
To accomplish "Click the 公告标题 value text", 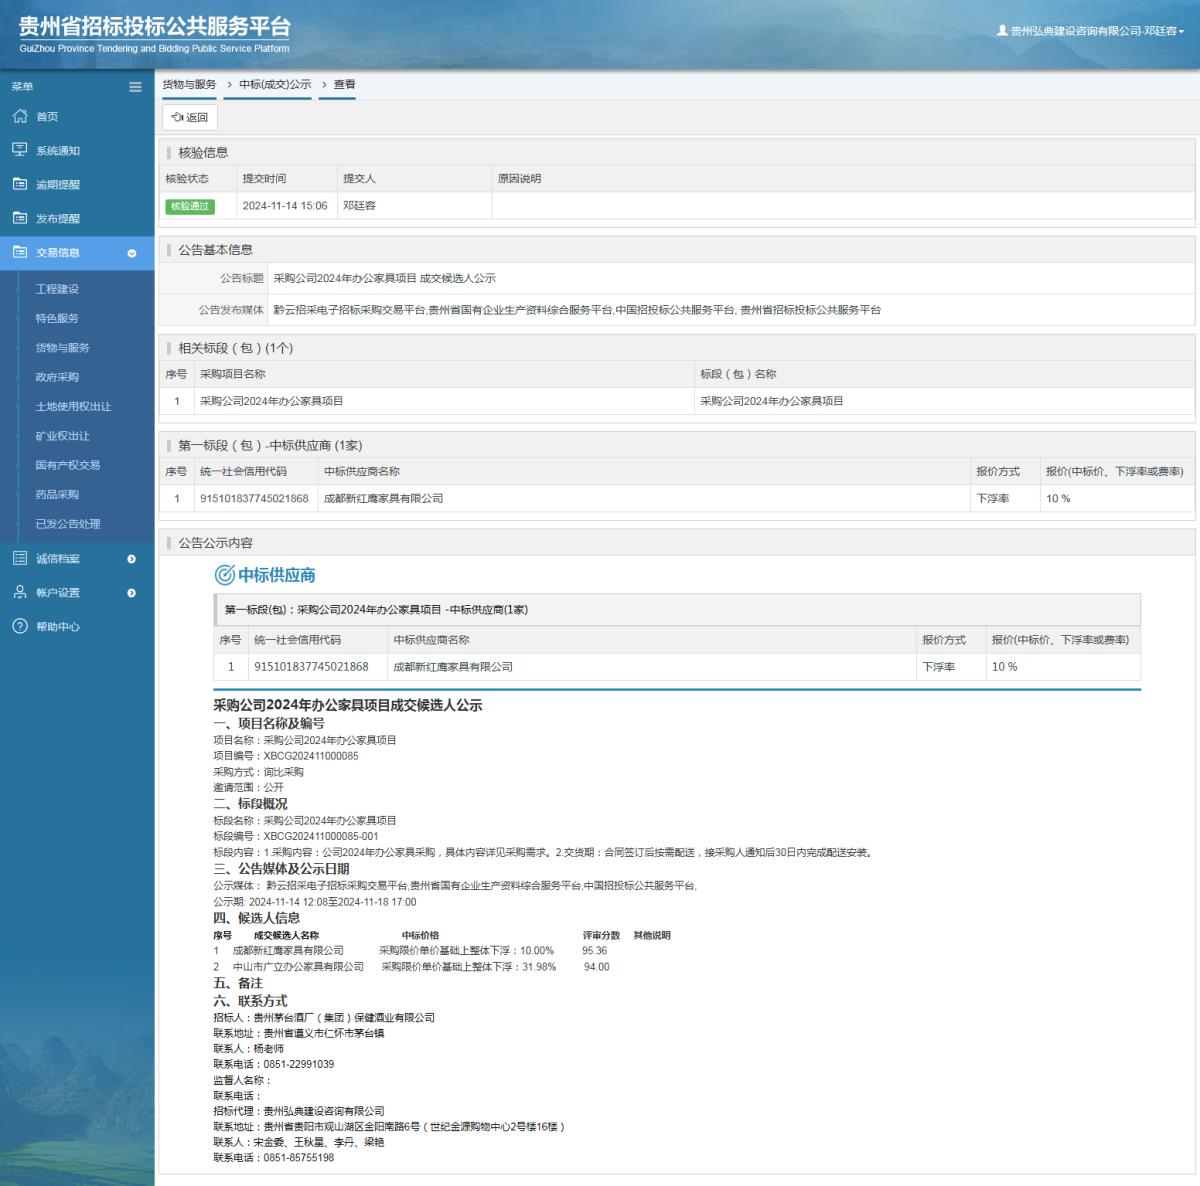I will [x=384, y=279].
